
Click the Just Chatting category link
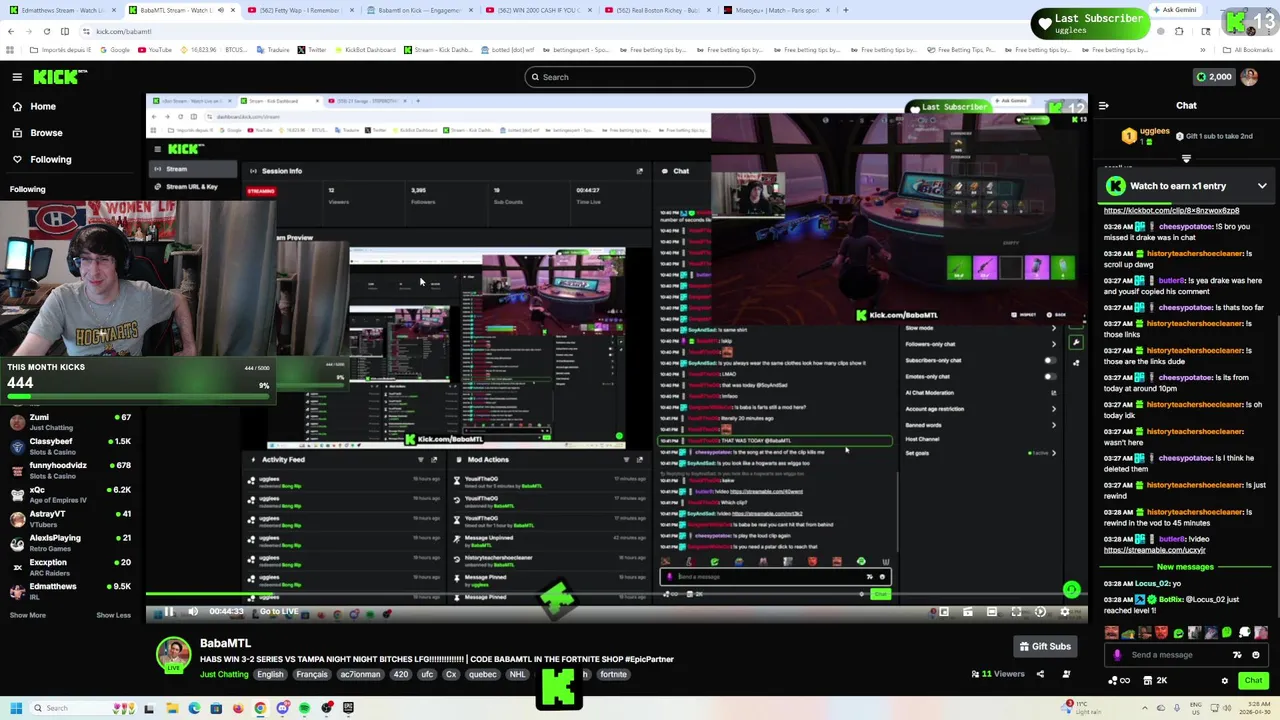coord(224,675)
